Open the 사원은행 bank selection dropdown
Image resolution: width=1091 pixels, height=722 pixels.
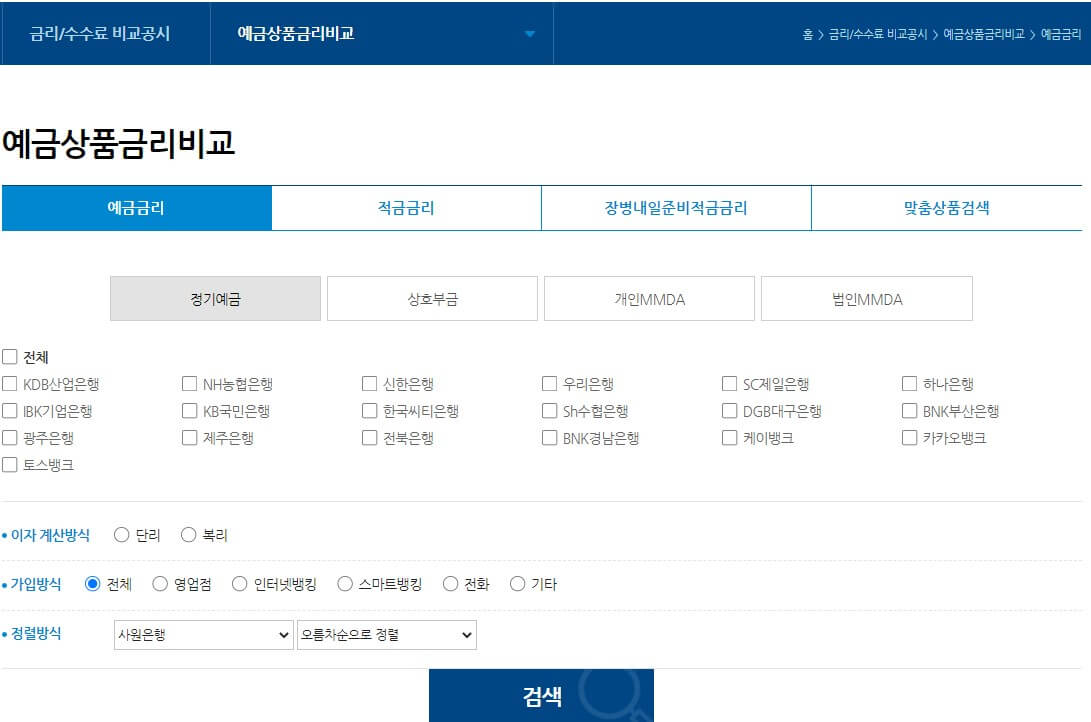[x=203, y=634]
